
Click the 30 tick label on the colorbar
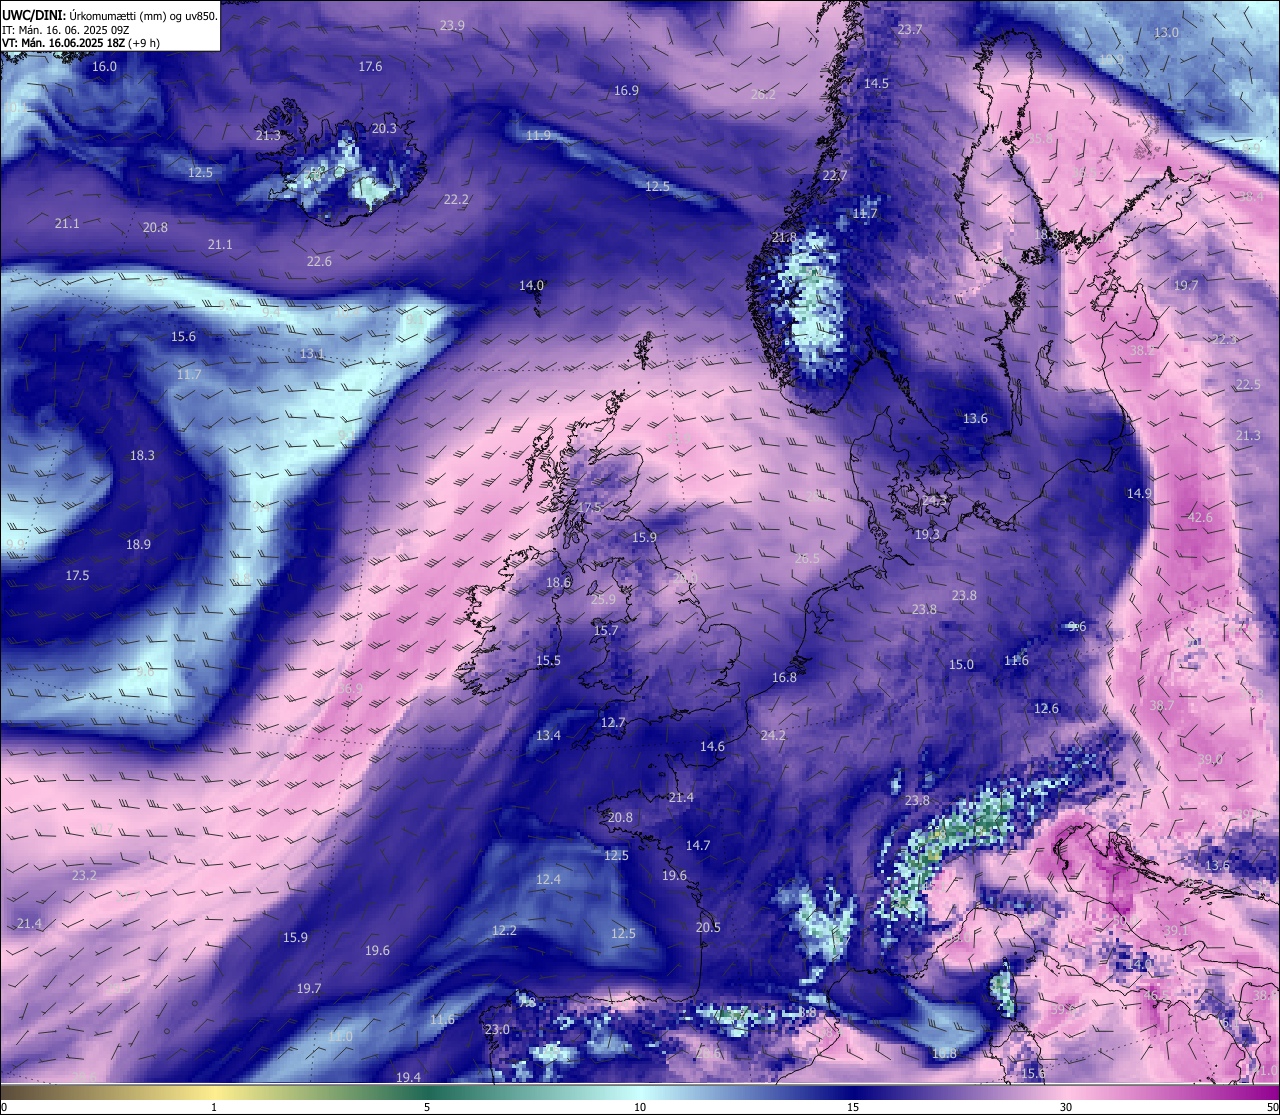(1066, 1107)
